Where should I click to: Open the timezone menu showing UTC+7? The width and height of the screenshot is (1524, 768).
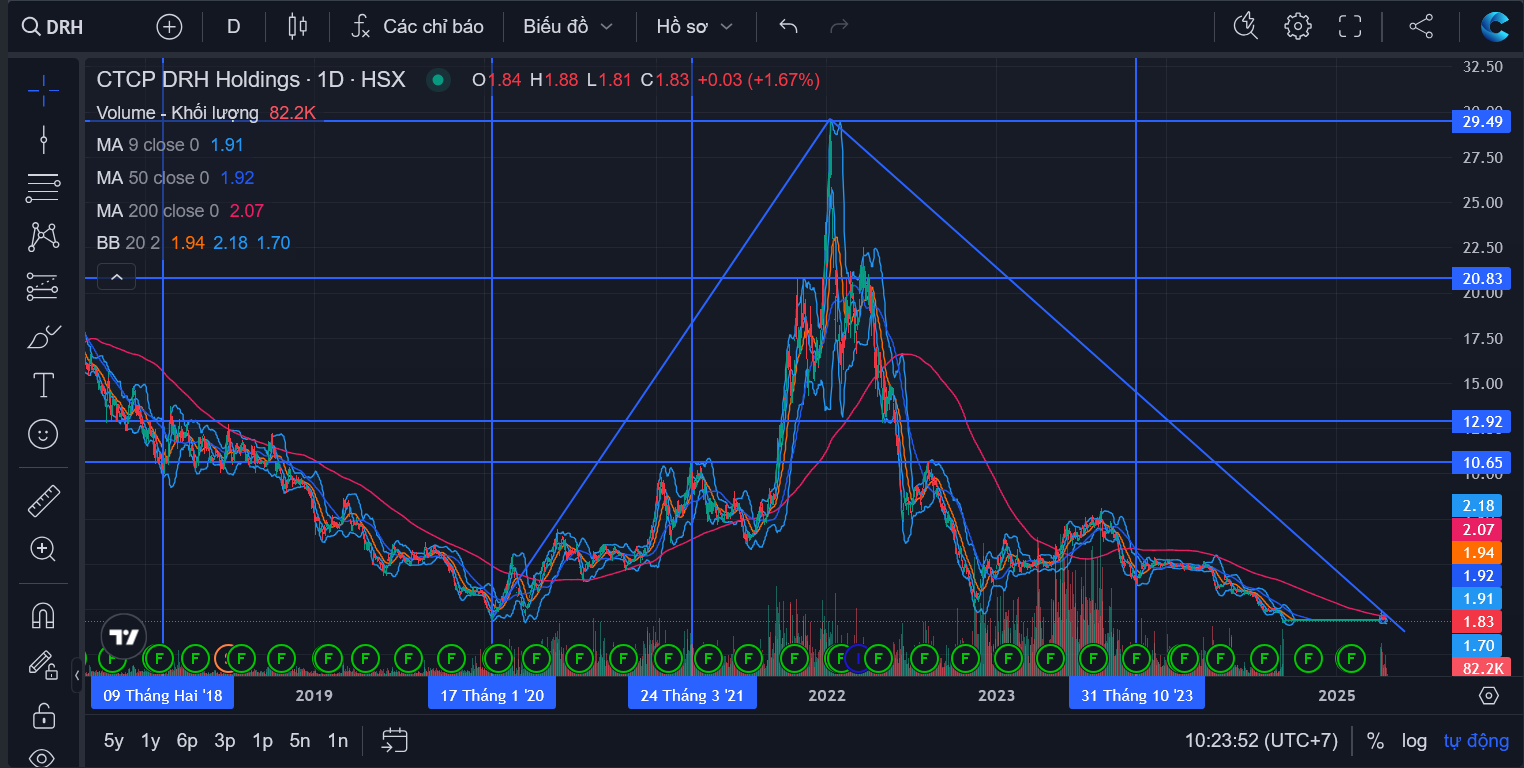pyautogui.click(x=1261, y=741)
